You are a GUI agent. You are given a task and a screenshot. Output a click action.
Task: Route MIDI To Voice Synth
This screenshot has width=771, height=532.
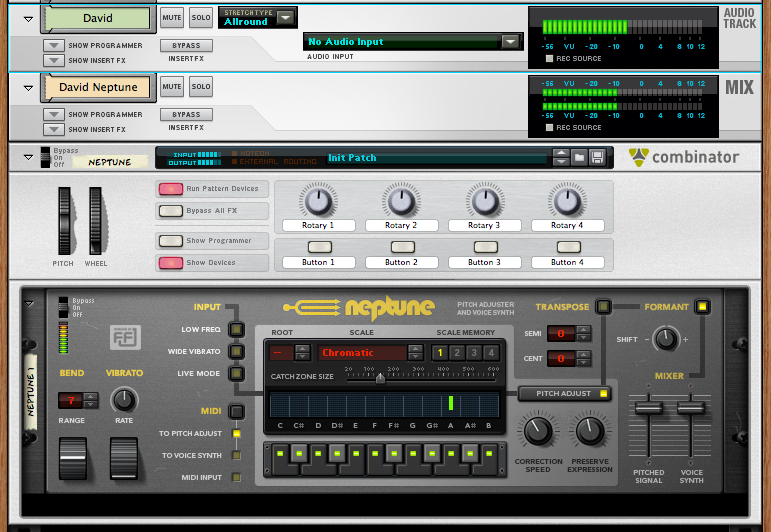pos(237,455)
